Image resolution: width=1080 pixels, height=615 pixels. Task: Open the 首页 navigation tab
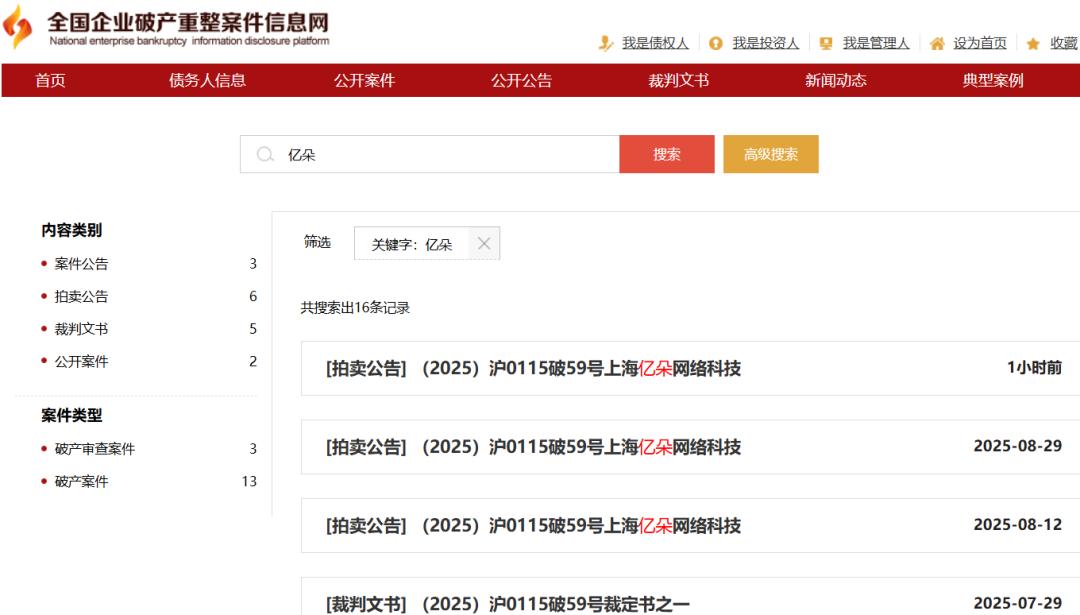point(50,81)
